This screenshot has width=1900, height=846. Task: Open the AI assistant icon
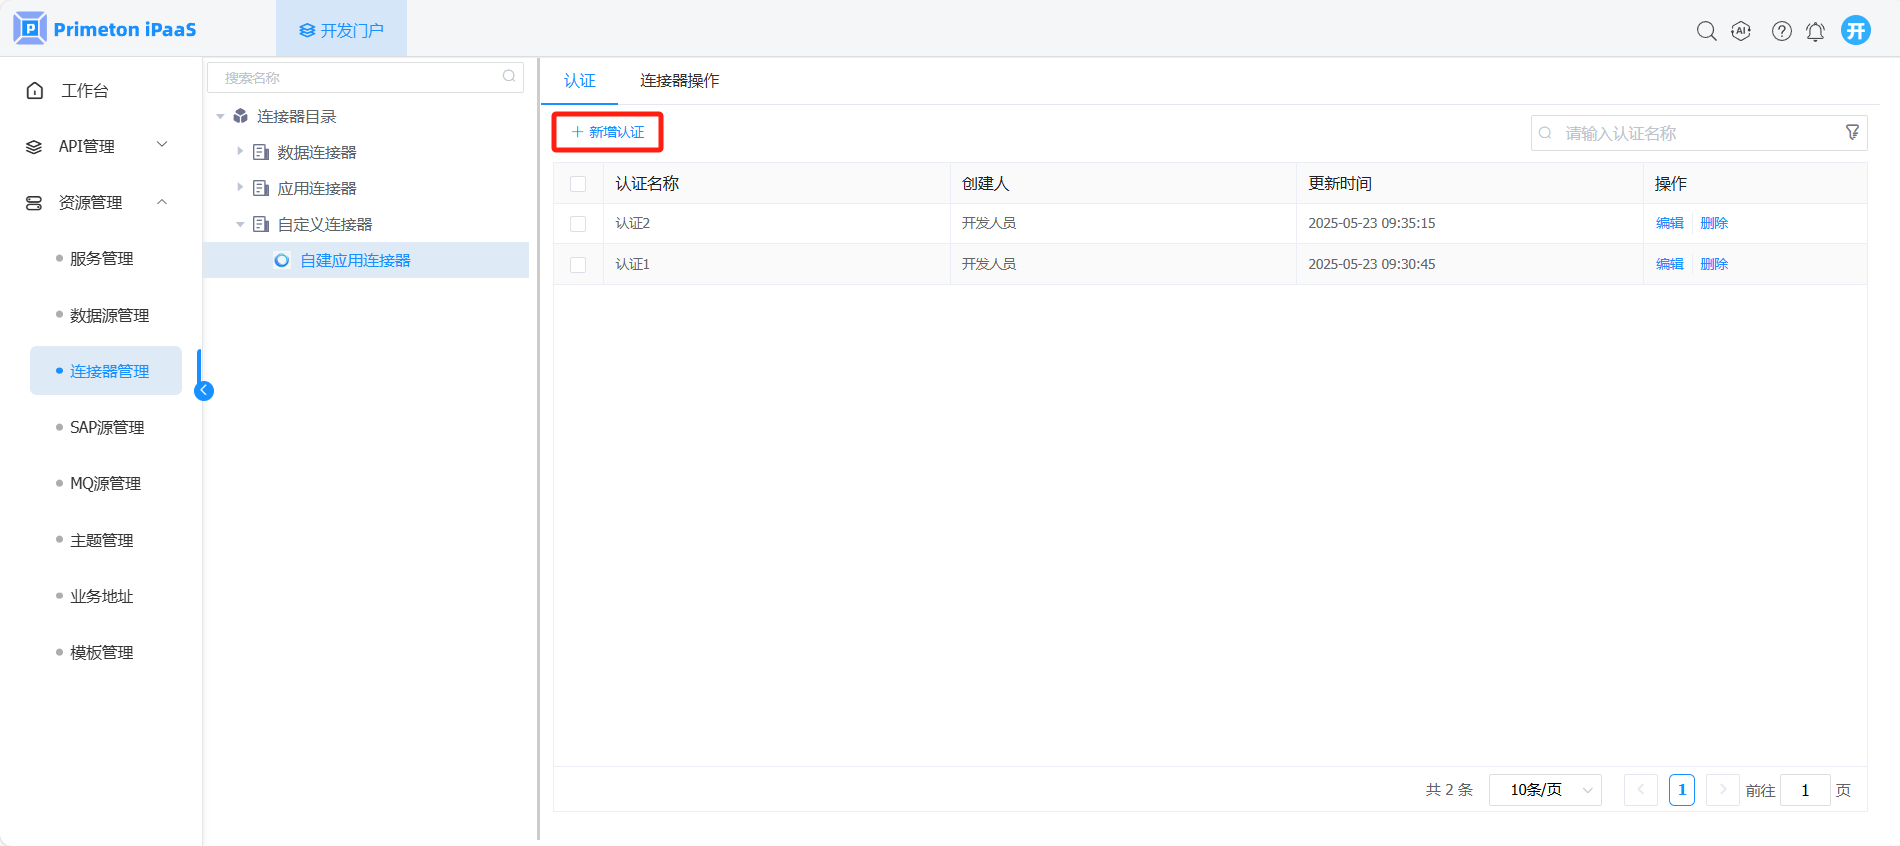click(1741, 31)
